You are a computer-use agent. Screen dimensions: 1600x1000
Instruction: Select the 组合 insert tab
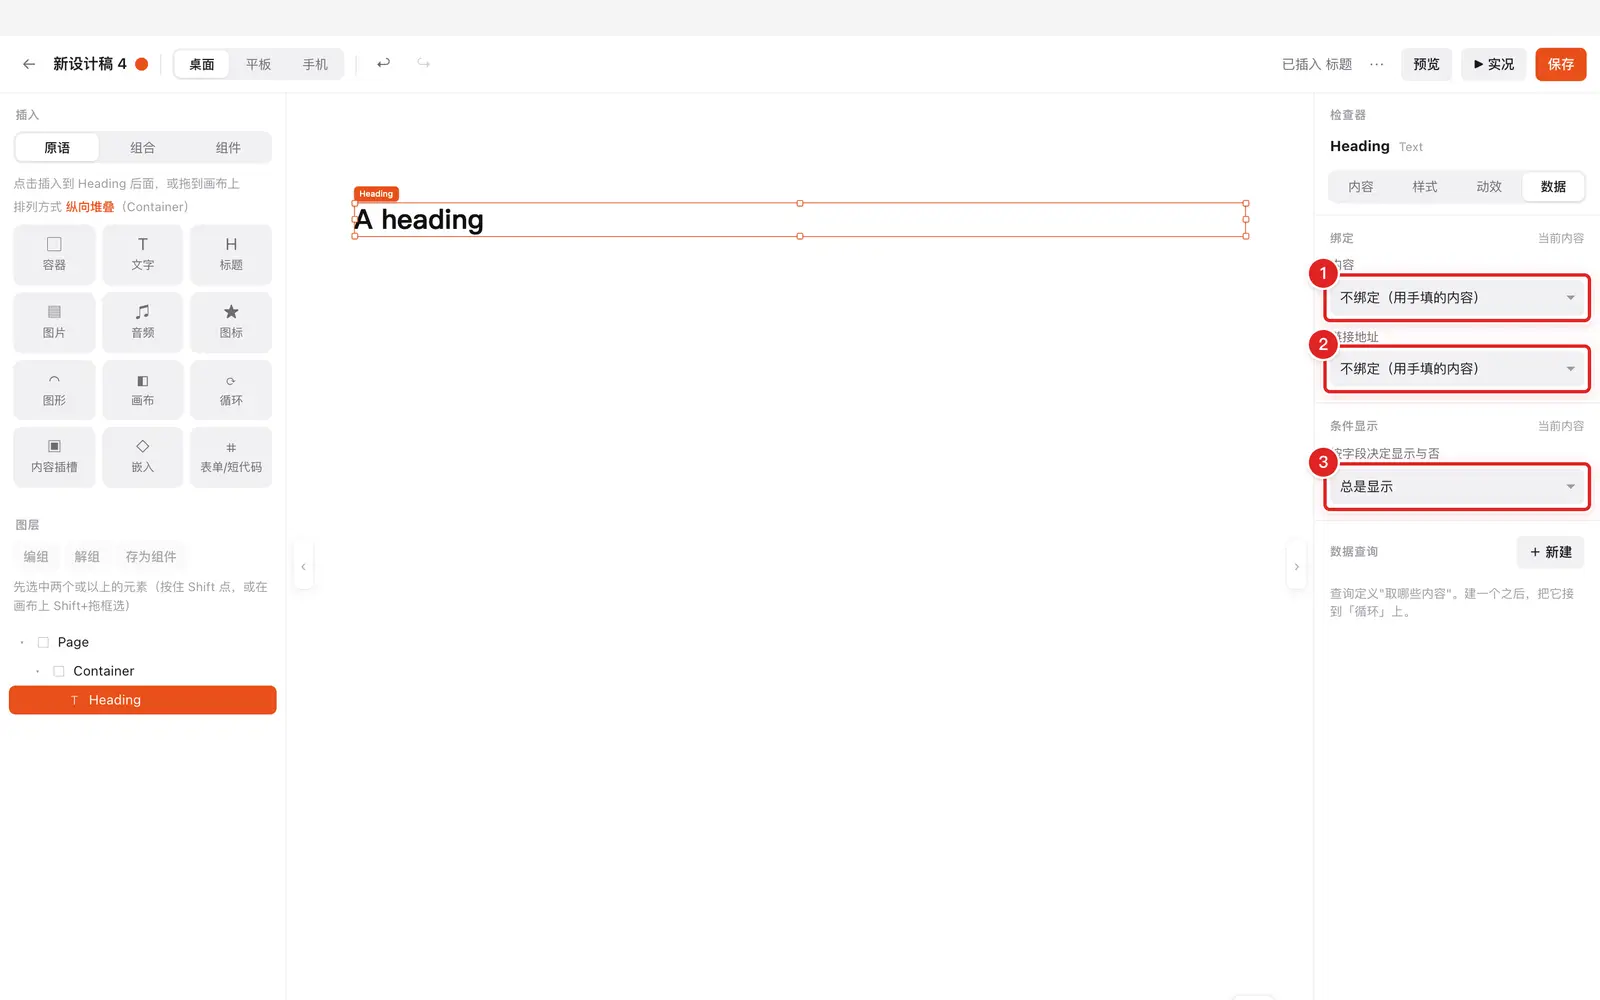pos(143,148)
